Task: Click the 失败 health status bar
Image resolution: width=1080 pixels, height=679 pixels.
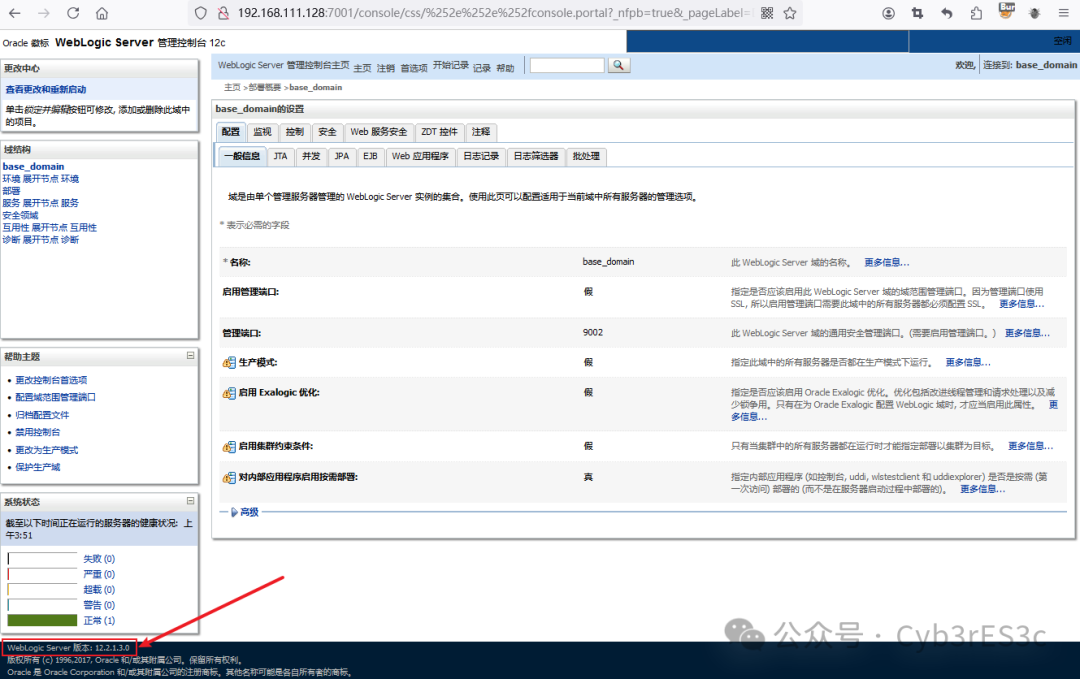Action: pos(42,558)
